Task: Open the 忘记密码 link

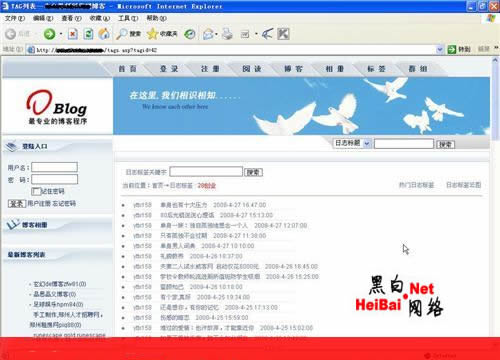Action: click(x=64, y=203)
